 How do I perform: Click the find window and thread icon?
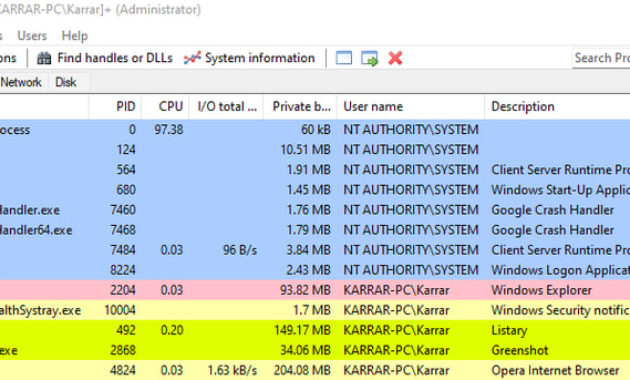(369, 58)
